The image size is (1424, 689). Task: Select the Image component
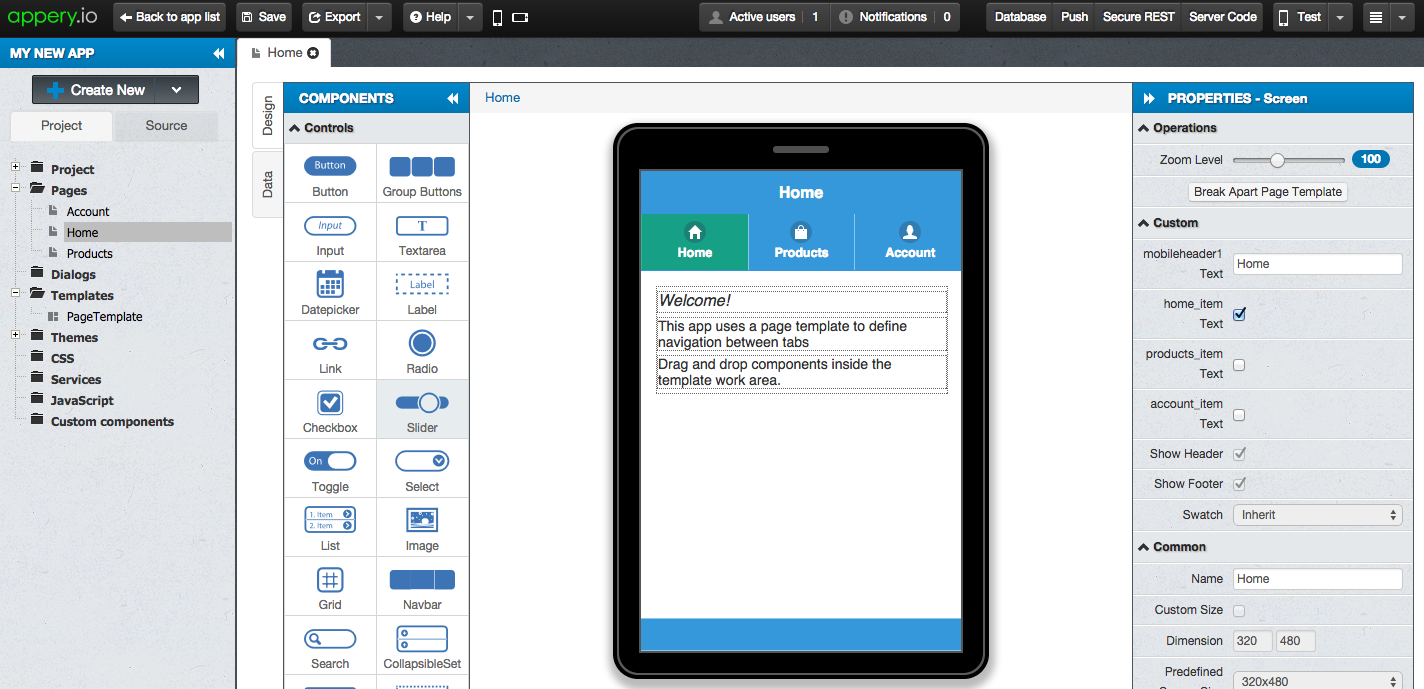point(422,528)
